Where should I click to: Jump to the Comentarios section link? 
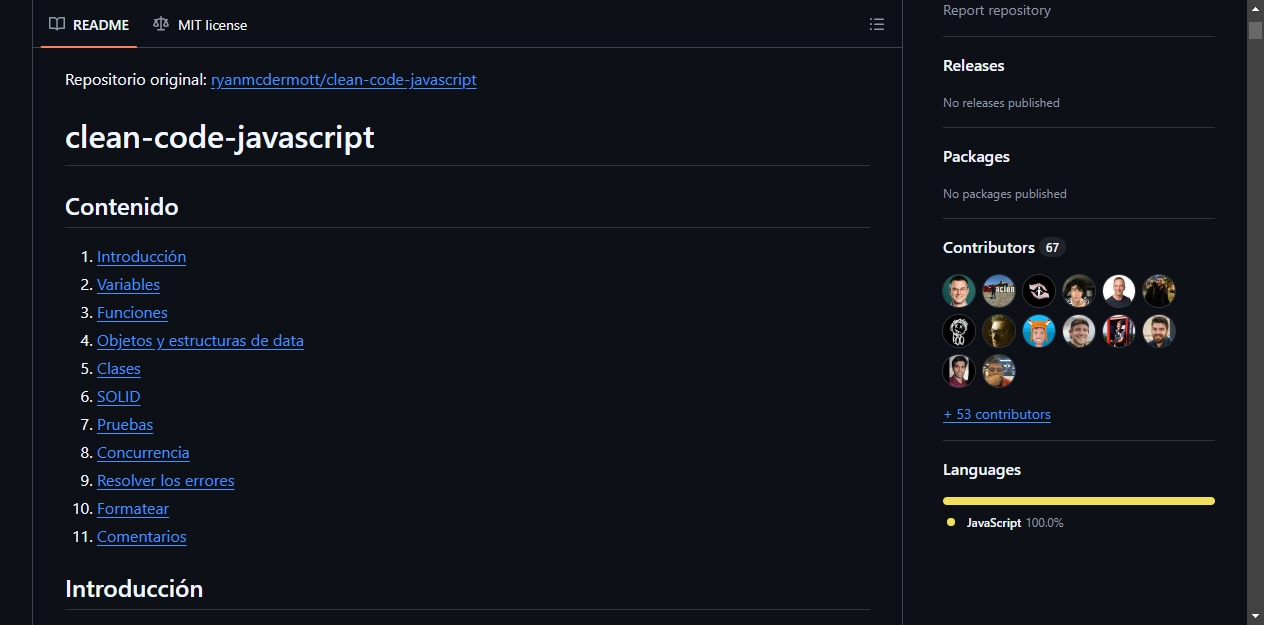142,536
